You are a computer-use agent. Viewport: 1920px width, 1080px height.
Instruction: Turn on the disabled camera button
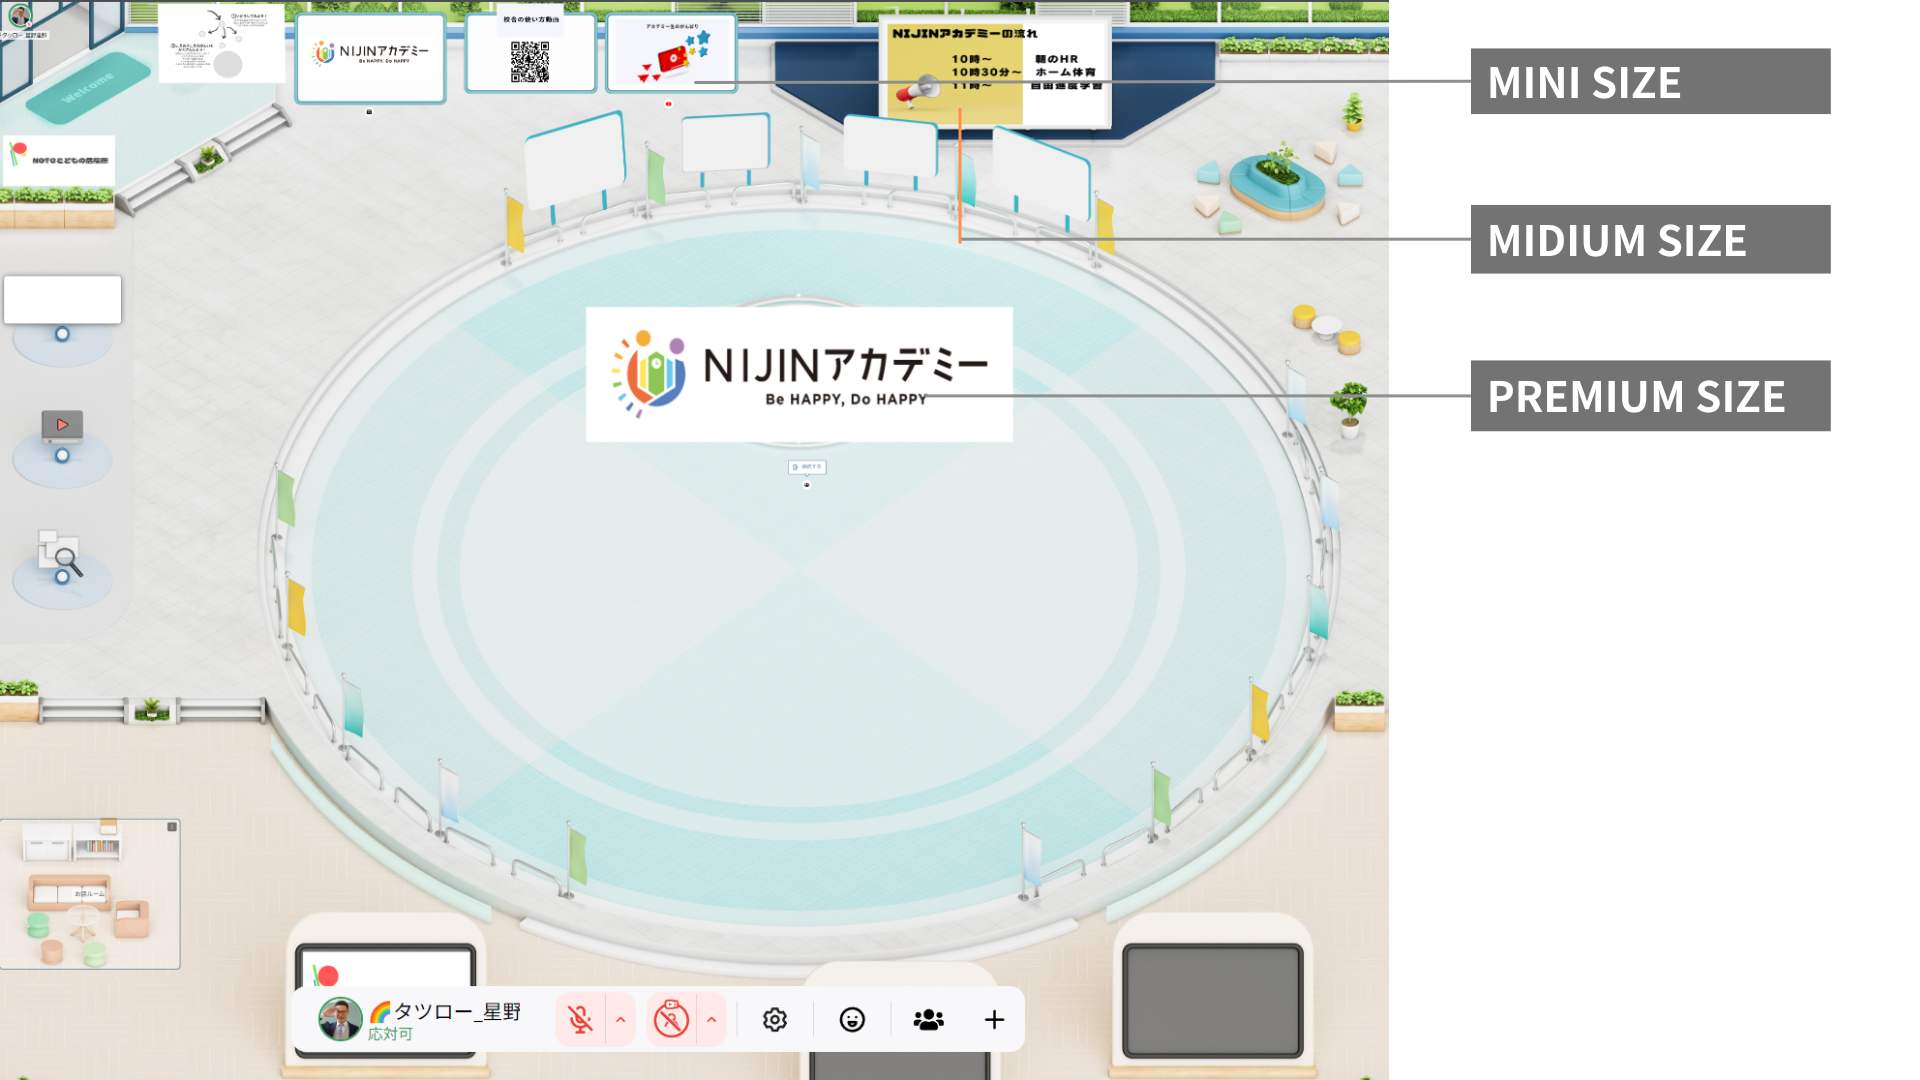[x=671, y=1020]
